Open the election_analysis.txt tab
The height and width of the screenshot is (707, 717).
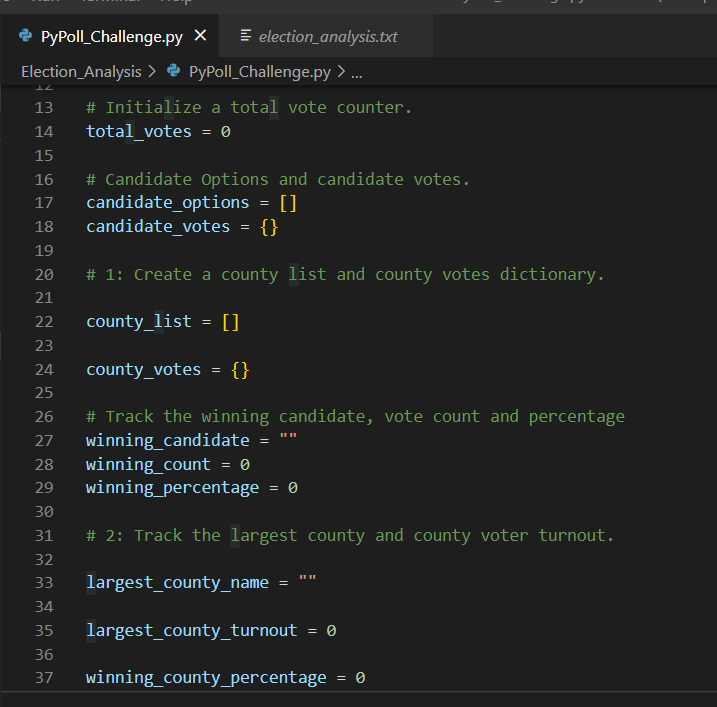click(326, 36)
